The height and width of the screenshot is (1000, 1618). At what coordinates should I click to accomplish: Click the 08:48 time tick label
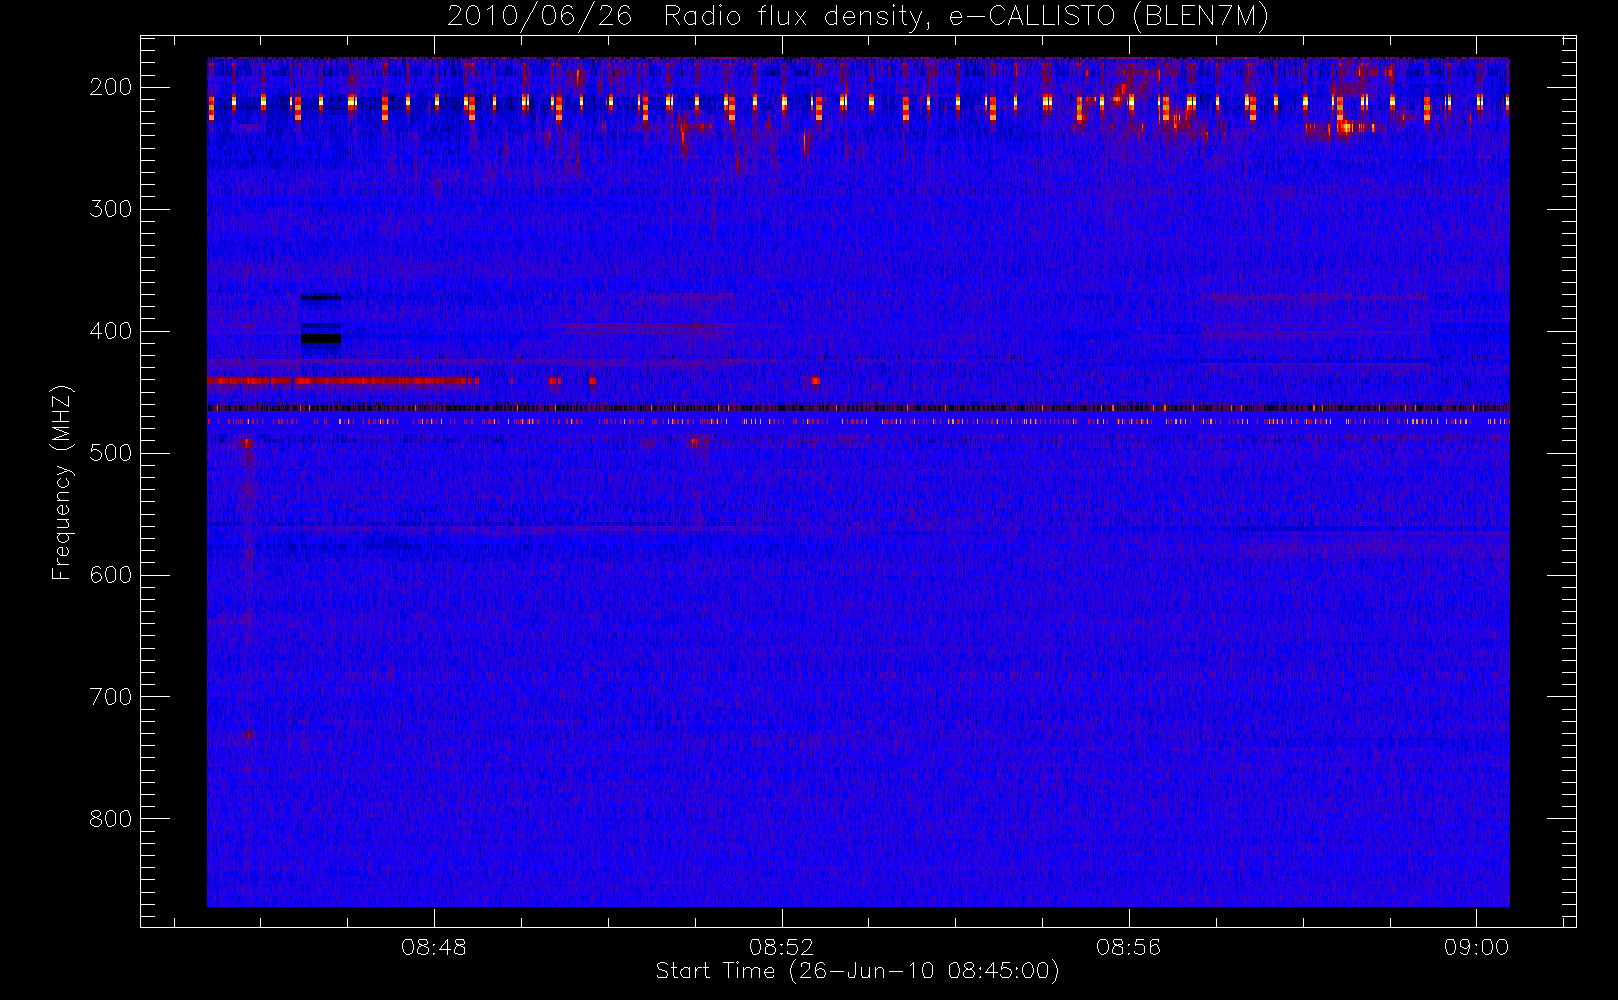(434, 947)
